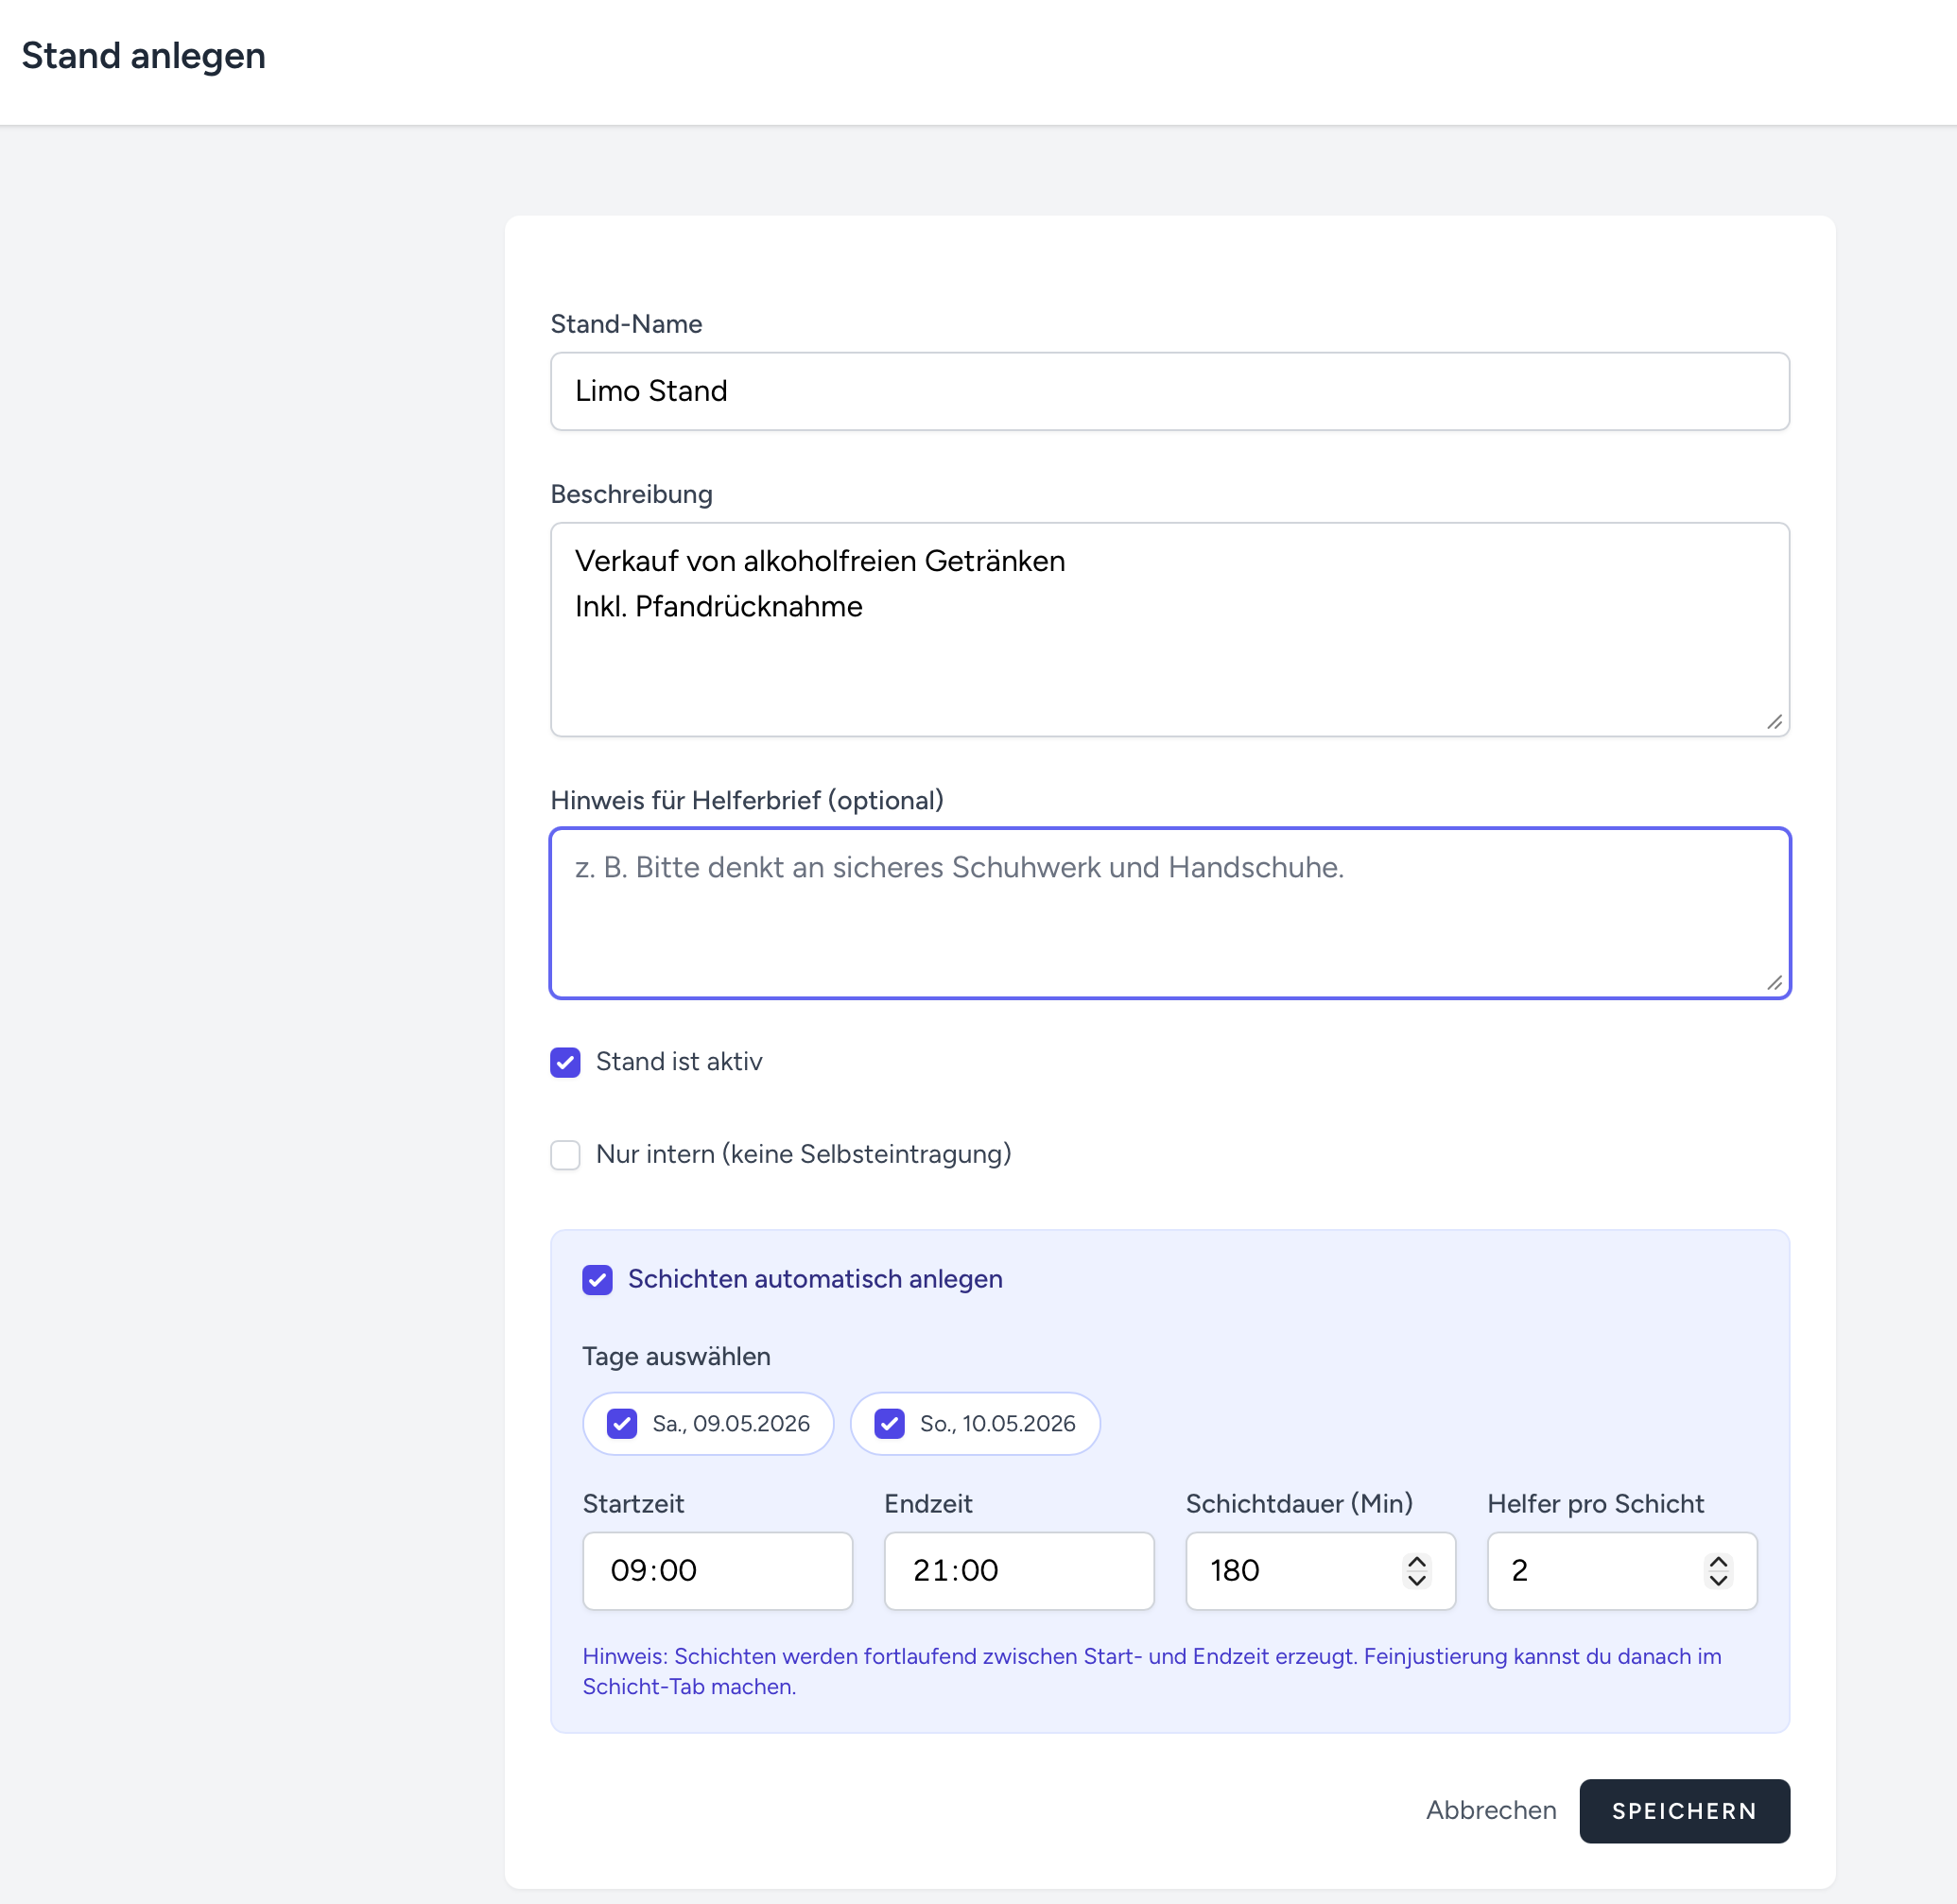Toggle Schichten automatisch anlegen checkbox
The width and height of the screenshot is (1957, 1904).
[x=597, y=1280]
